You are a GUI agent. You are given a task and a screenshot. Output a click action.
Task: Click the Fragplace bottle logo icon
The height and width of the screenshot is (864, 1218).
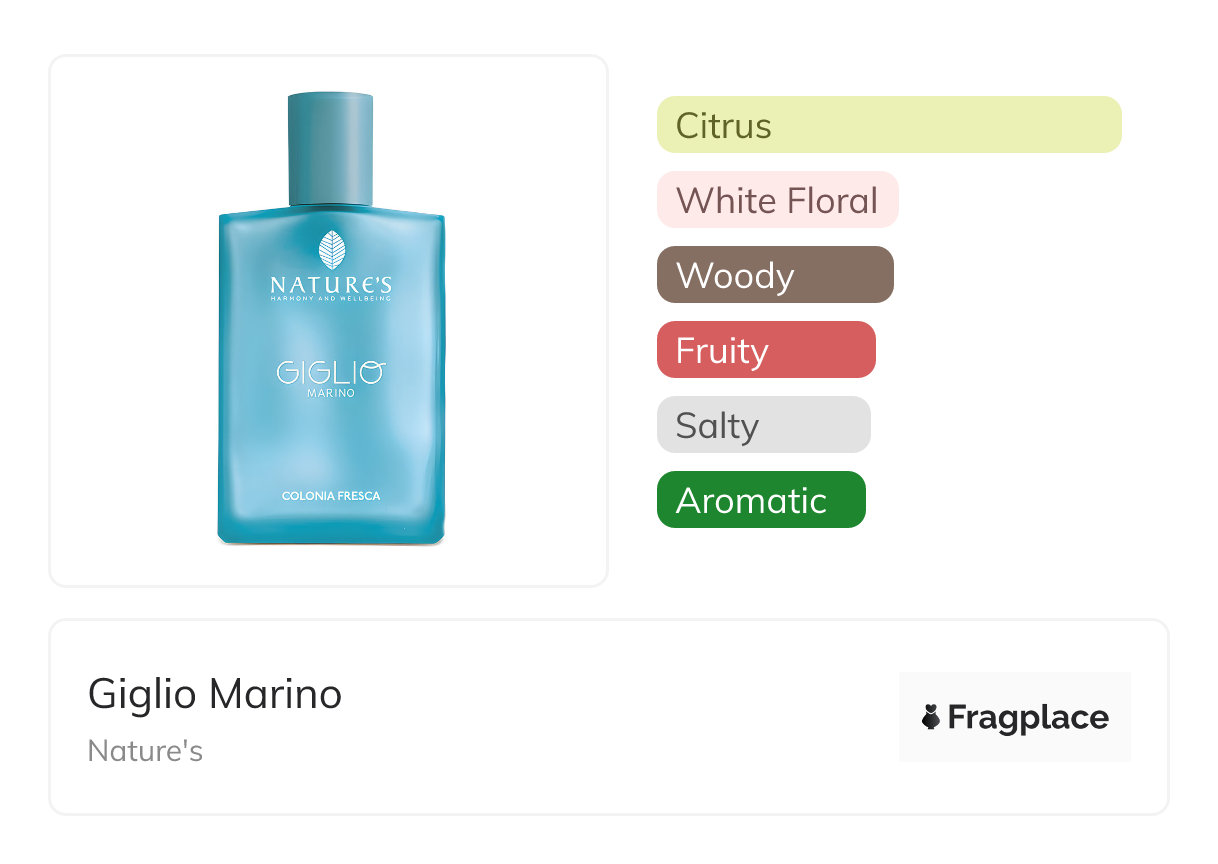931,717
